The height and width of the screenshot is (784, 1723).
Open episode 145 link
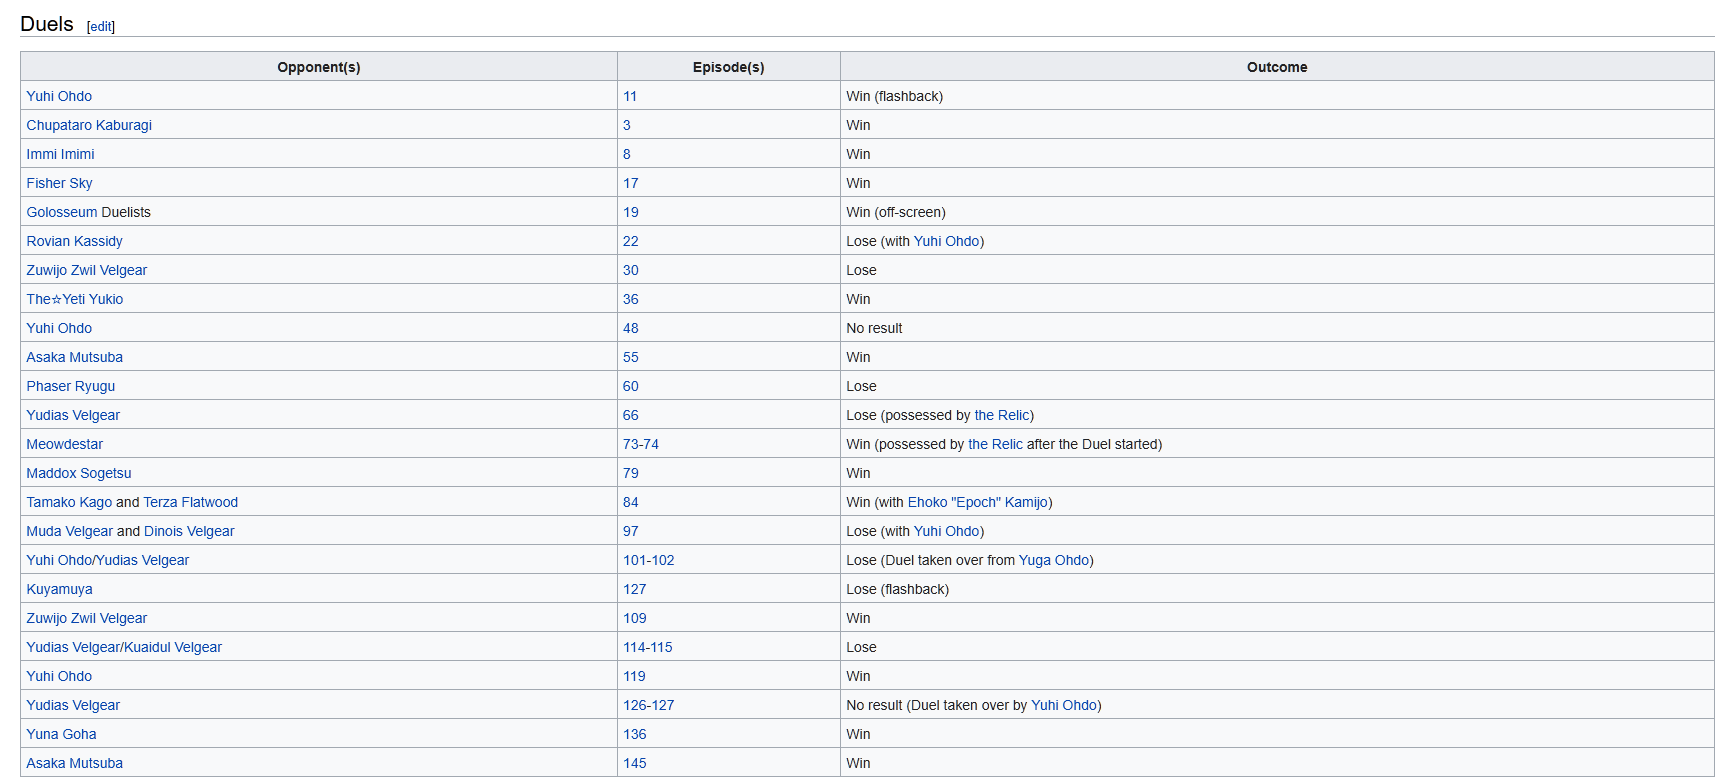(635, 763)
